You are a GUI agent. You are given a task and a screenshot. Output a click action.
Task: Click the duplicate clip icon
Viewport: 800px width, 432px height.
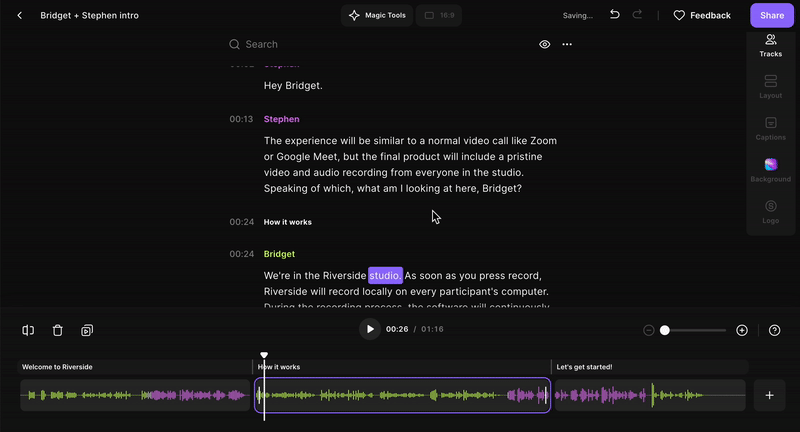87,331
